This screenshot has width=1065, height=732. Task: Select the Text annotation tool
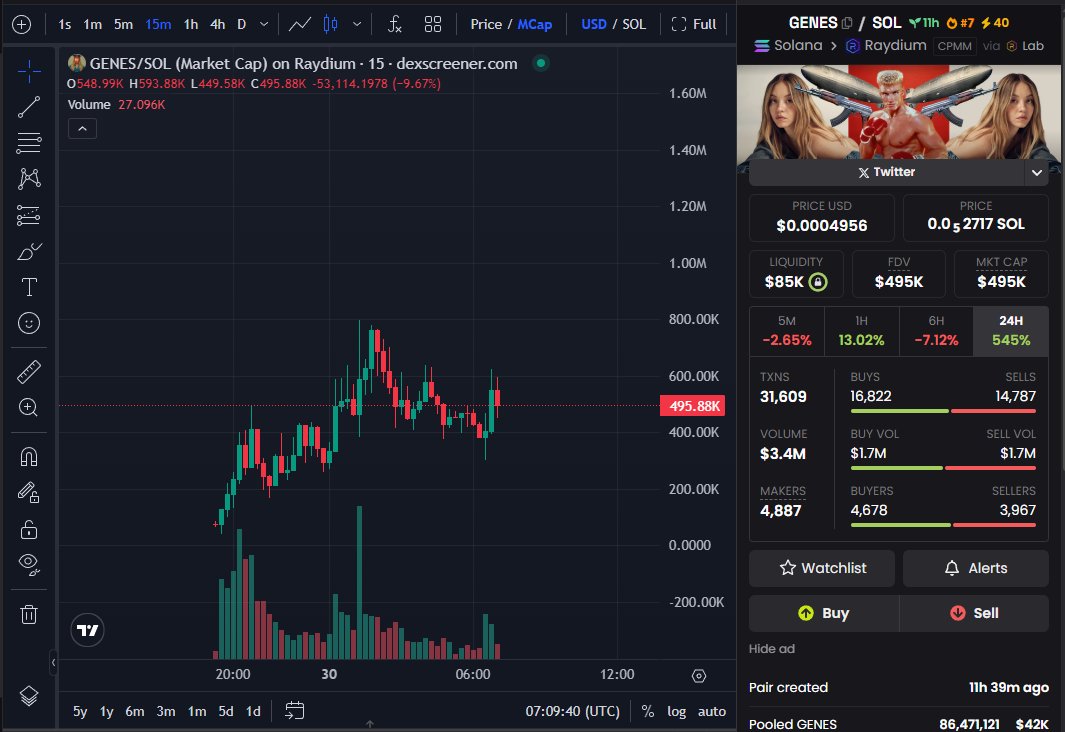point(29,287)
